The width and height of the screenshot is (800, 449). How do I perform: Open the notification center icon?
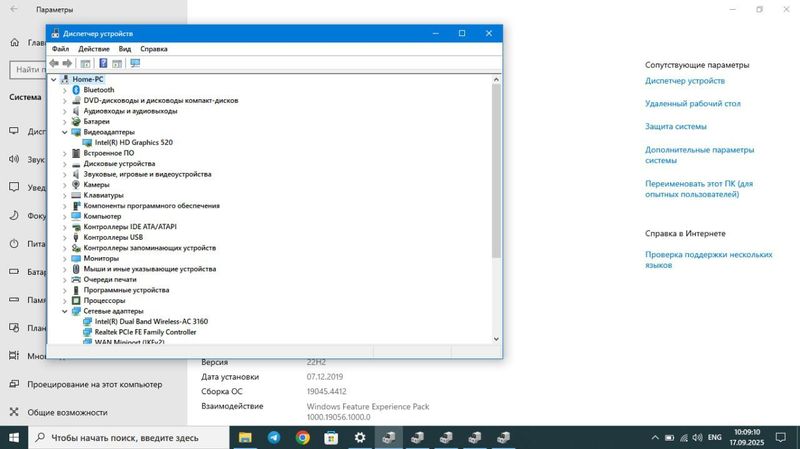pyautogui.click(x=780, y=438)
